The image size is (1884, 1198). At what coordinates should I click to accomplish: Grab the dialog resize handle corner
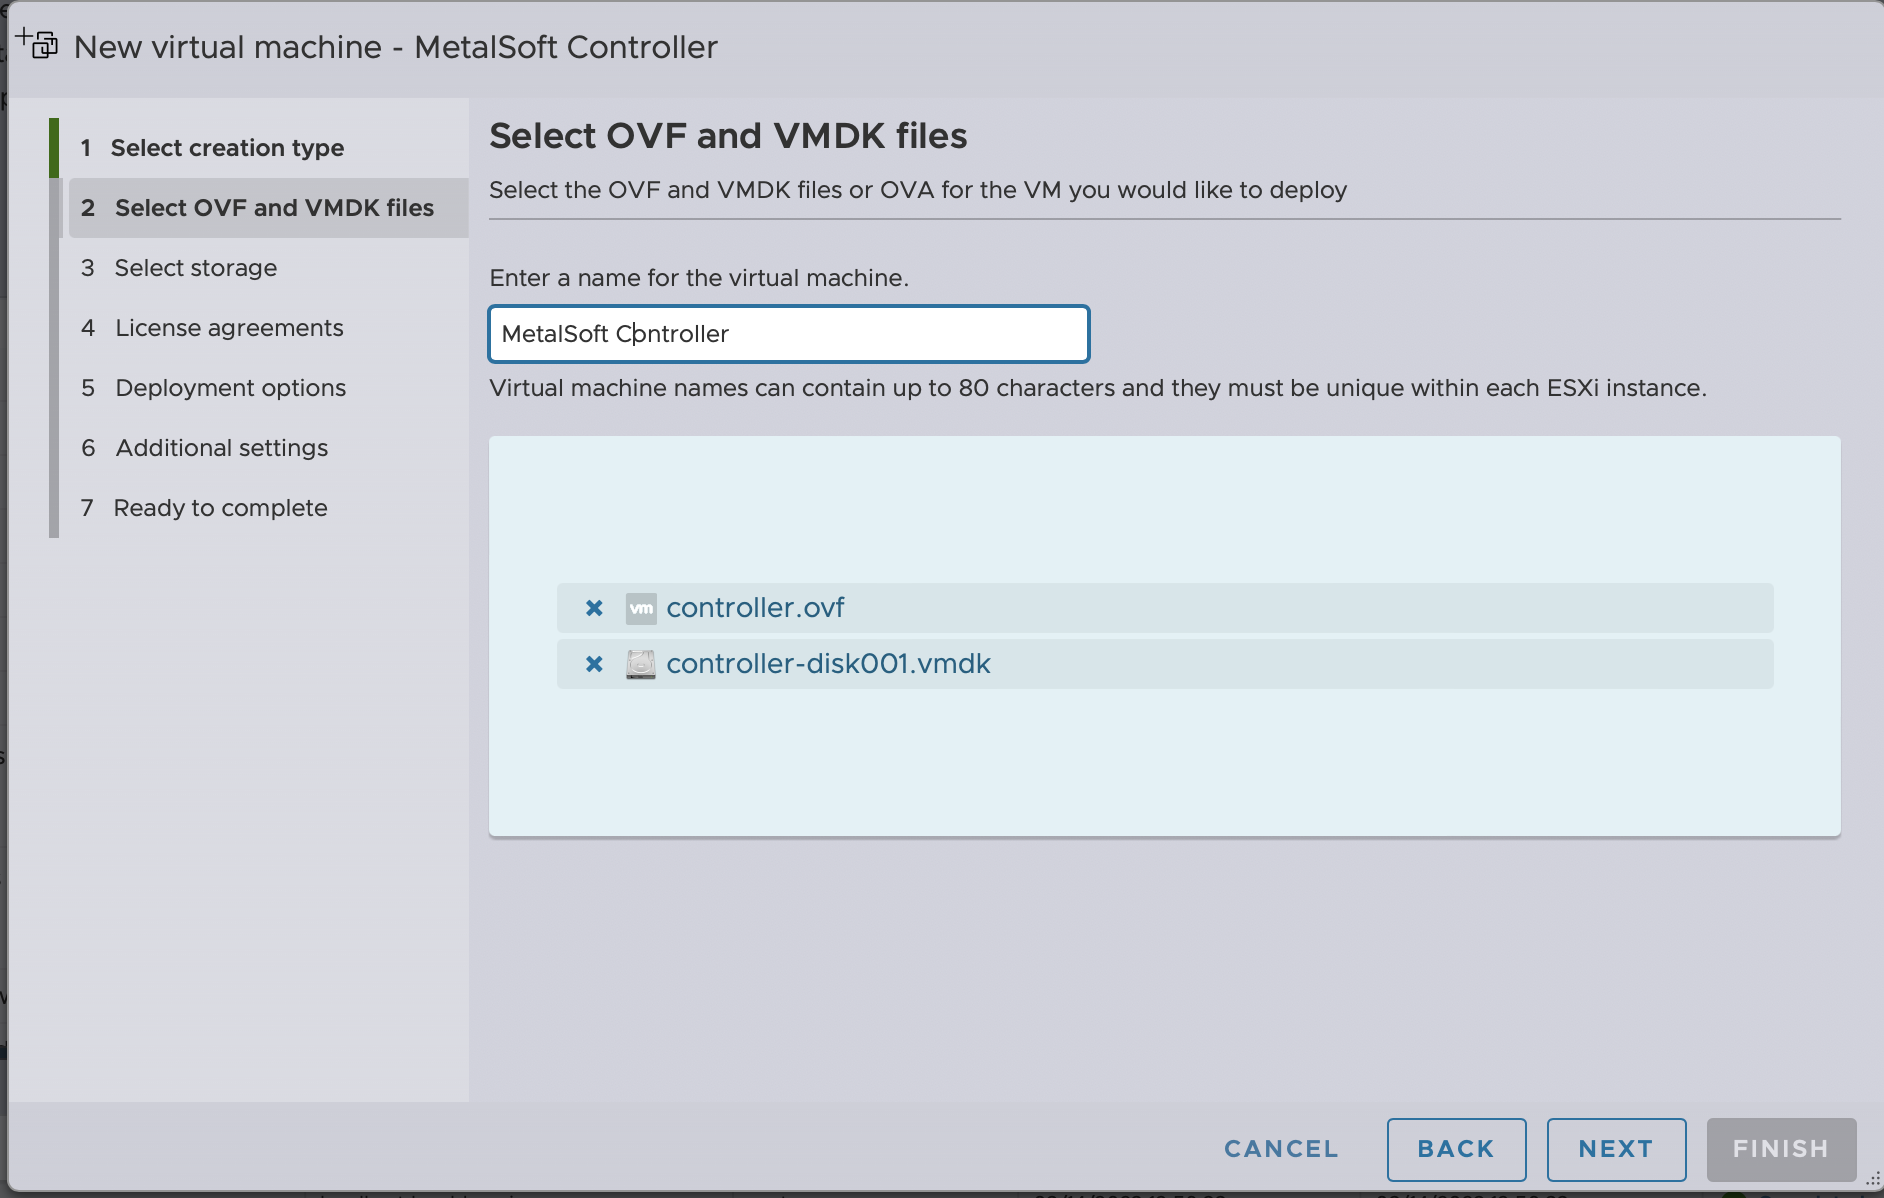point(1872,1181)
